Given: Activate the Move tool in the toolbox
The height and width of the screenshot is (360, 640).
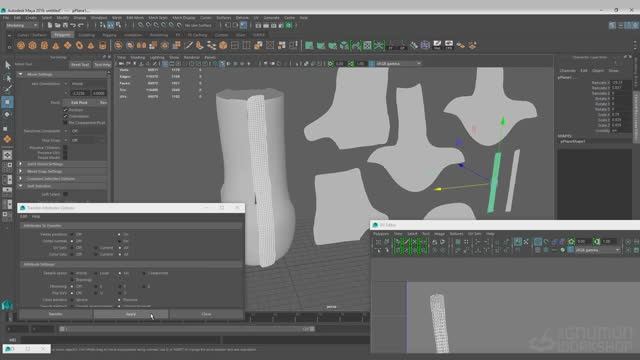Looking at the screenshot, I should tap(7, 102).
